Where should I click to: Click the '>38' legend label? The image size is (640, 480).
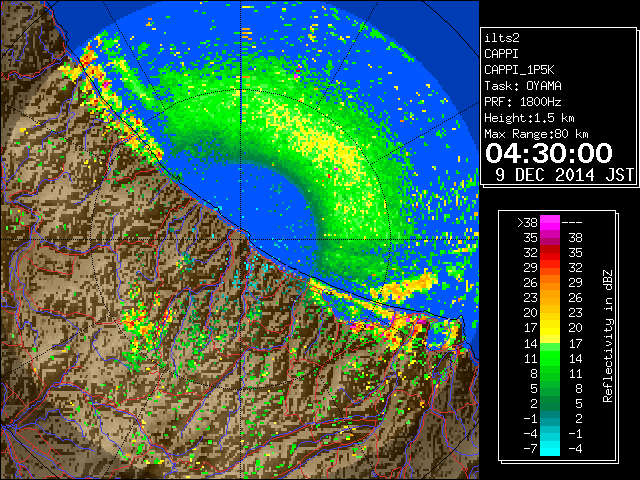527,223
